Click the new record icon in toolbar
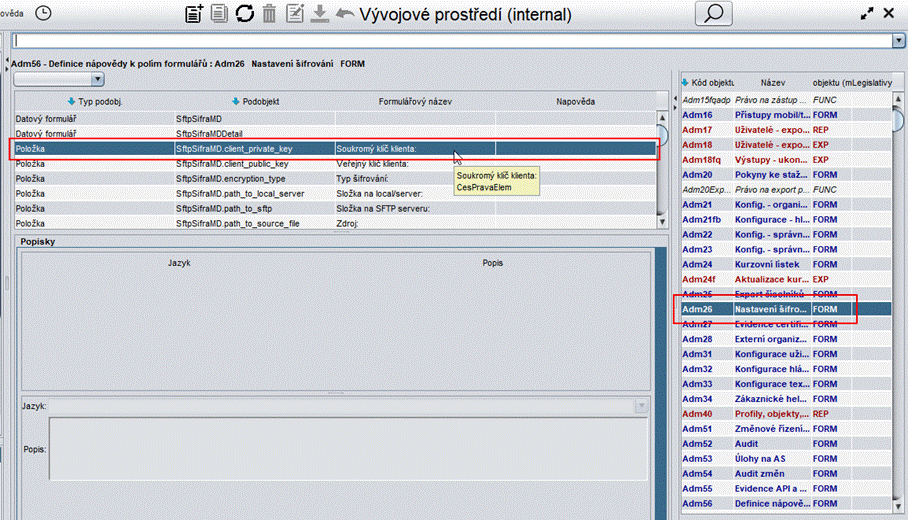The width and height of the screenshot is (908, 520). click(x=194, y=14)
